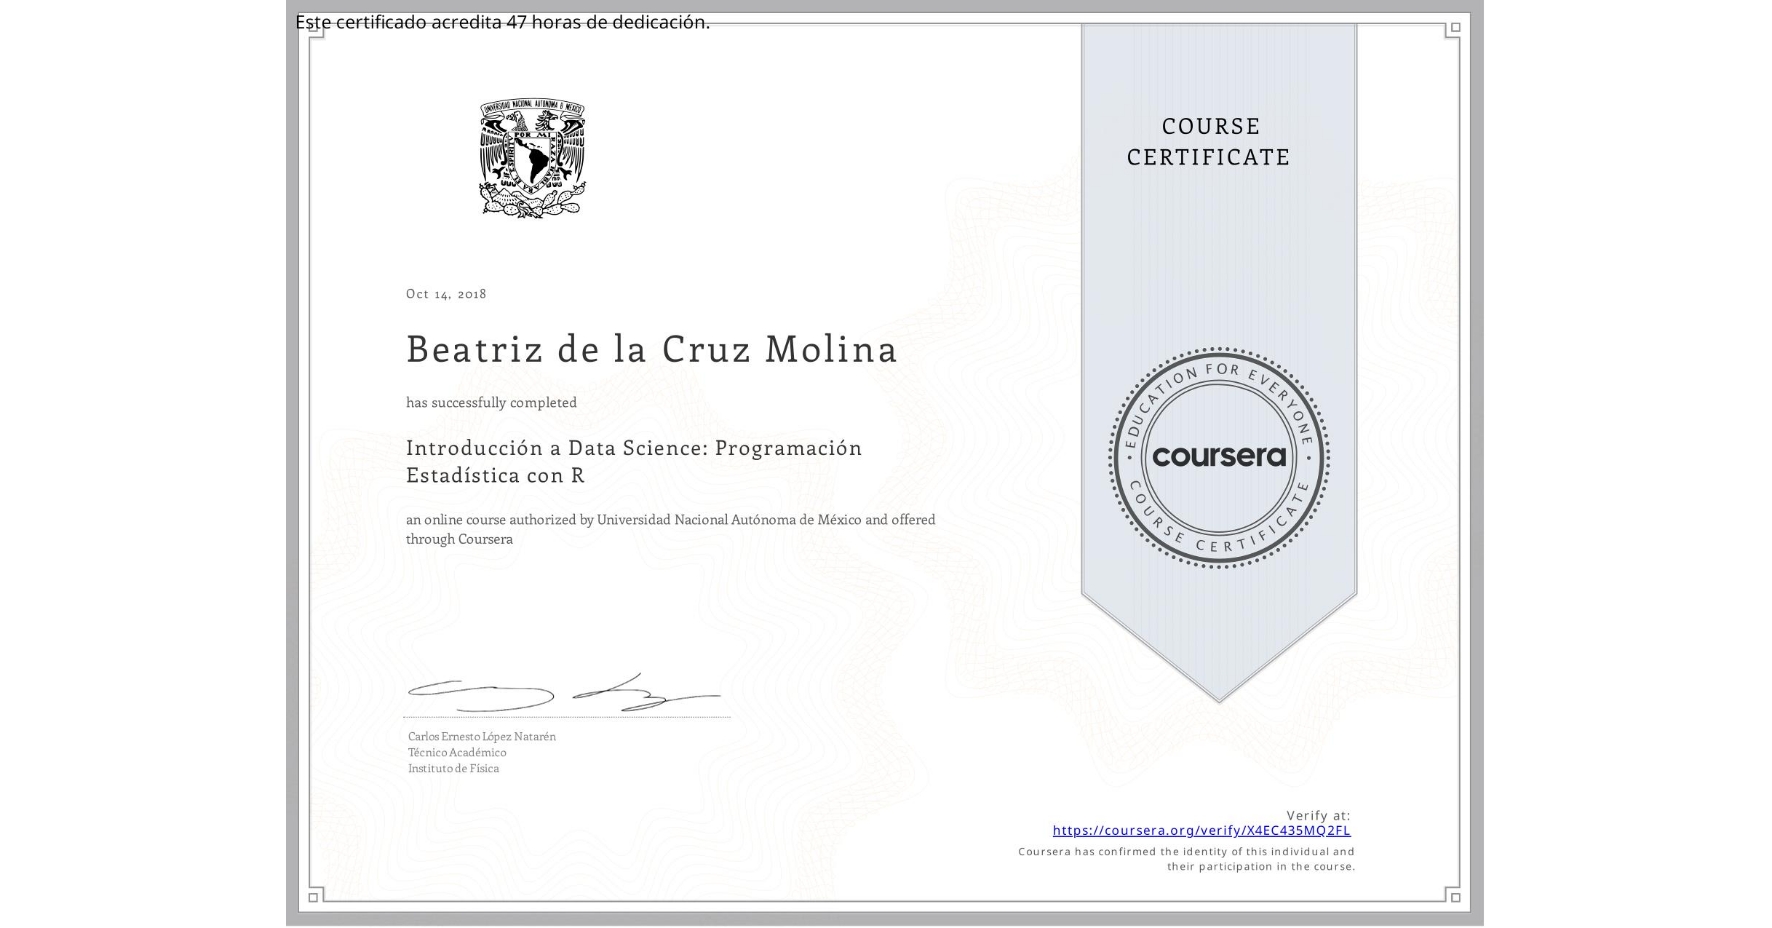Click the course title Introducción a Data Science

[x=634, y=461]
